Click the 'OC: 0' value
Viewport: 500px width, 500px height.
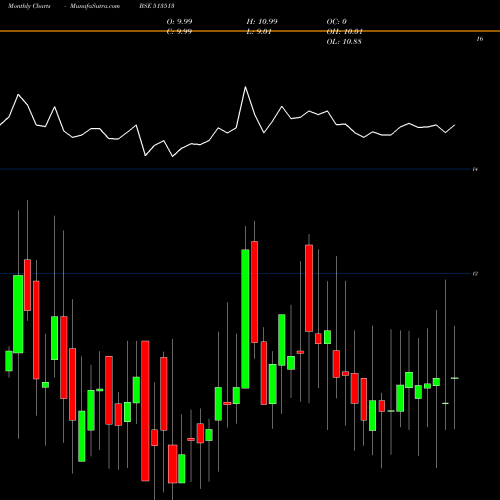click(x=337, y=22)
